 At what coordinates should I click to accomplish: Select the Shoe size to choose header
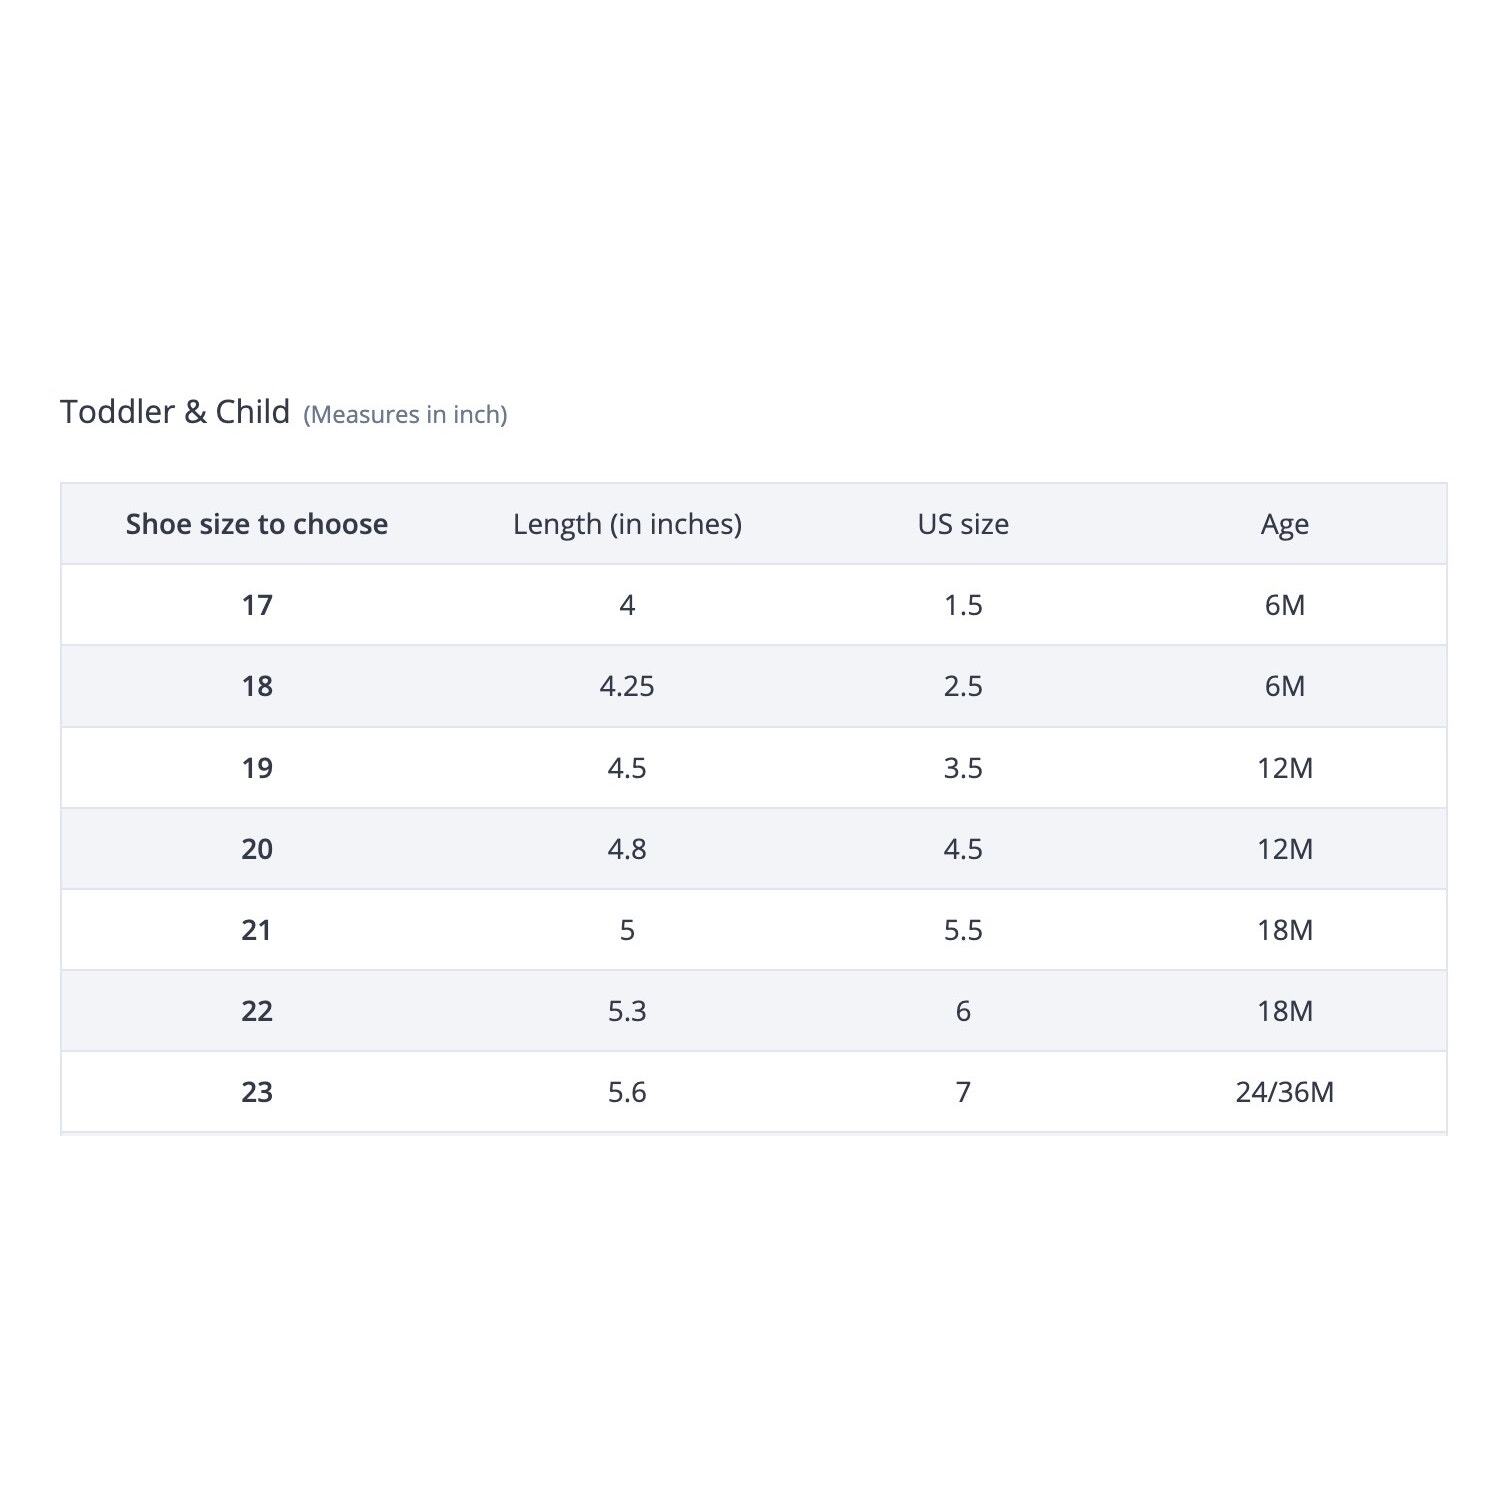point(257,524)
